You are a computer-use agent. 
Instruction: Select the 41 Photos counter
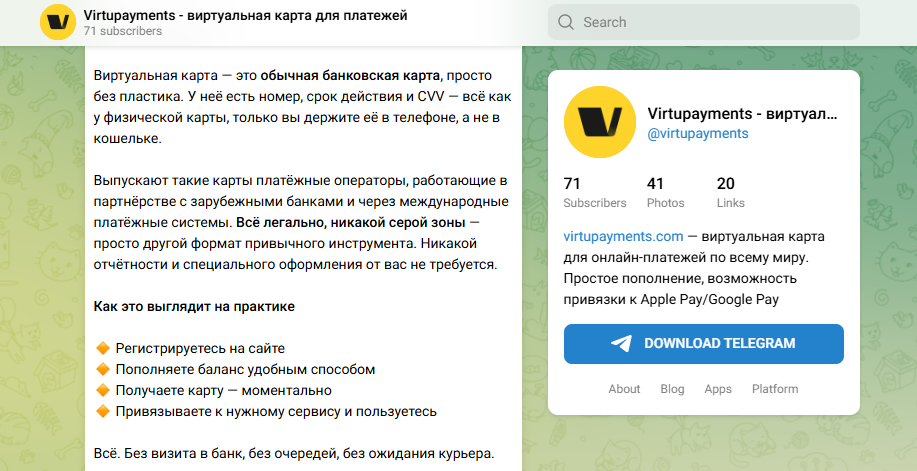666,192
